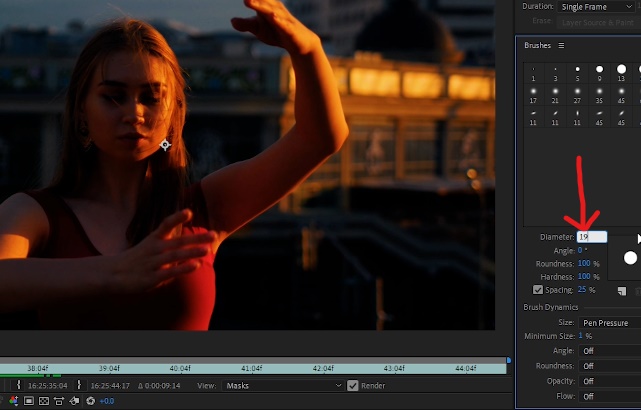641x410 pixels.
Task: Toggle mask and shape path visibility icon
Action: [x=59, y=401]
